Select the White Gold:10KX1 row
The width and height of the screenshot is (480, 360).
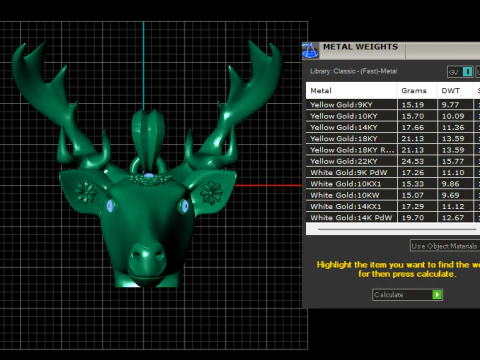click(393, 184)
